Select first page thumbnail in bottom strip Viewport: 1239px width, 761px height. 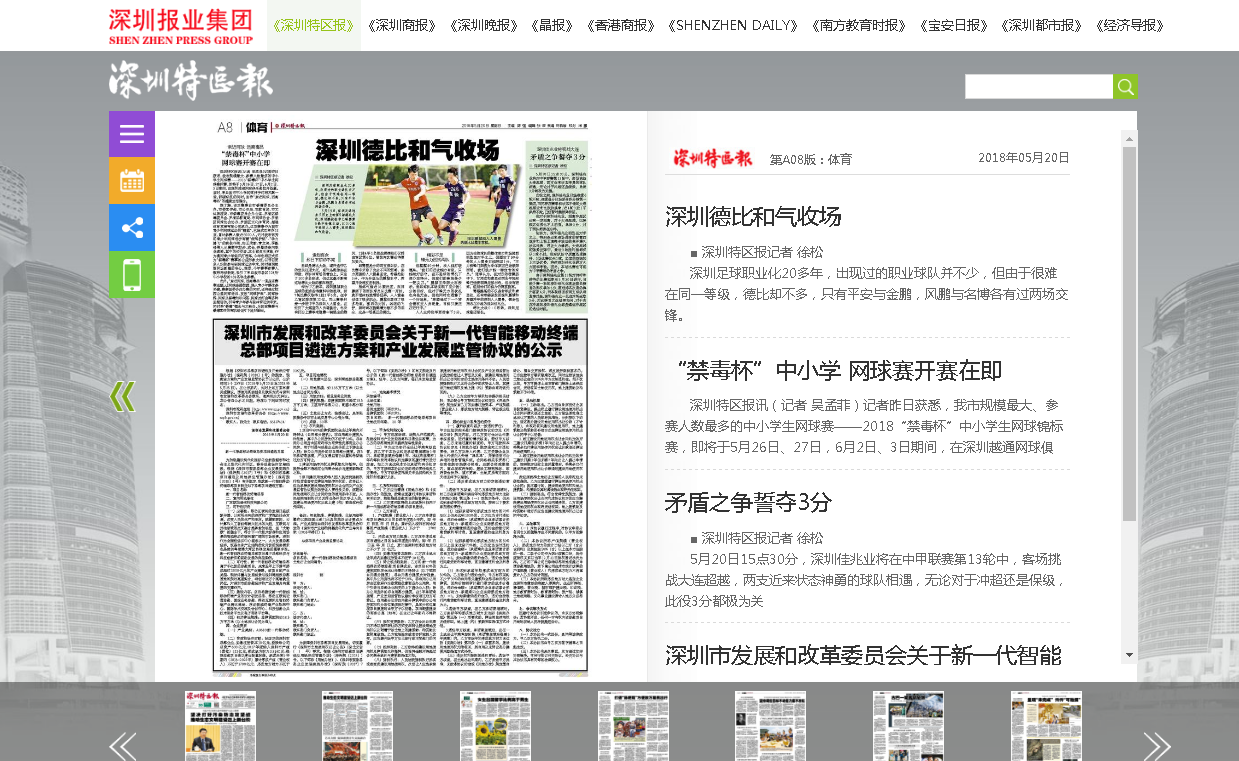pos(220,725)
